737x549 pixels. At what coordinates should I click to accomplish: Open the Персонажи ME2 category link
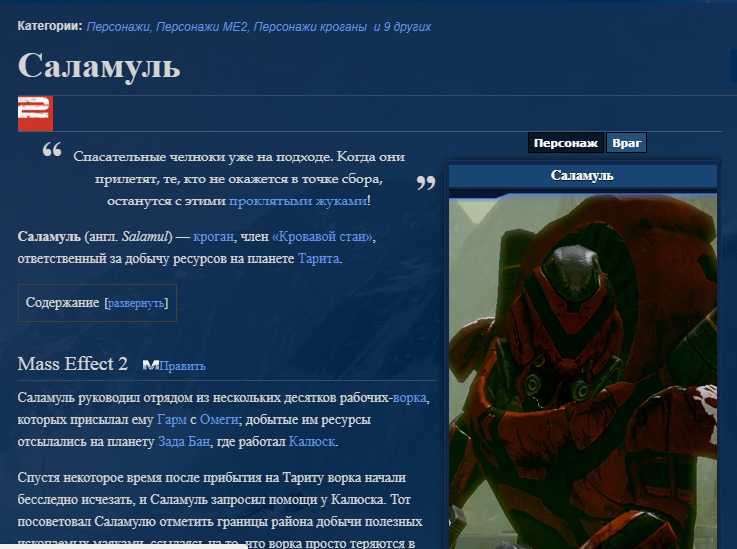[x=202, y=27]
